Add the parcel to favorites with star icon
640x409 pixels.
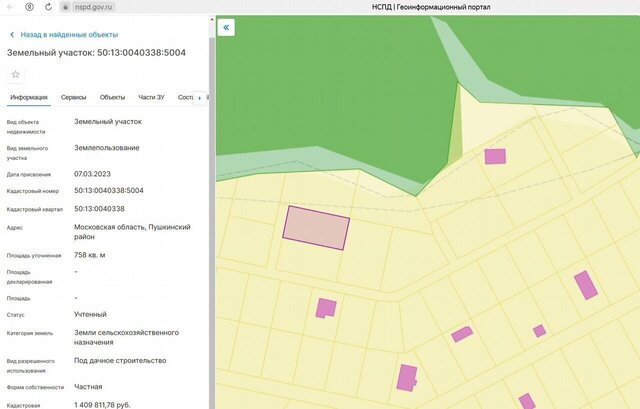16,74
